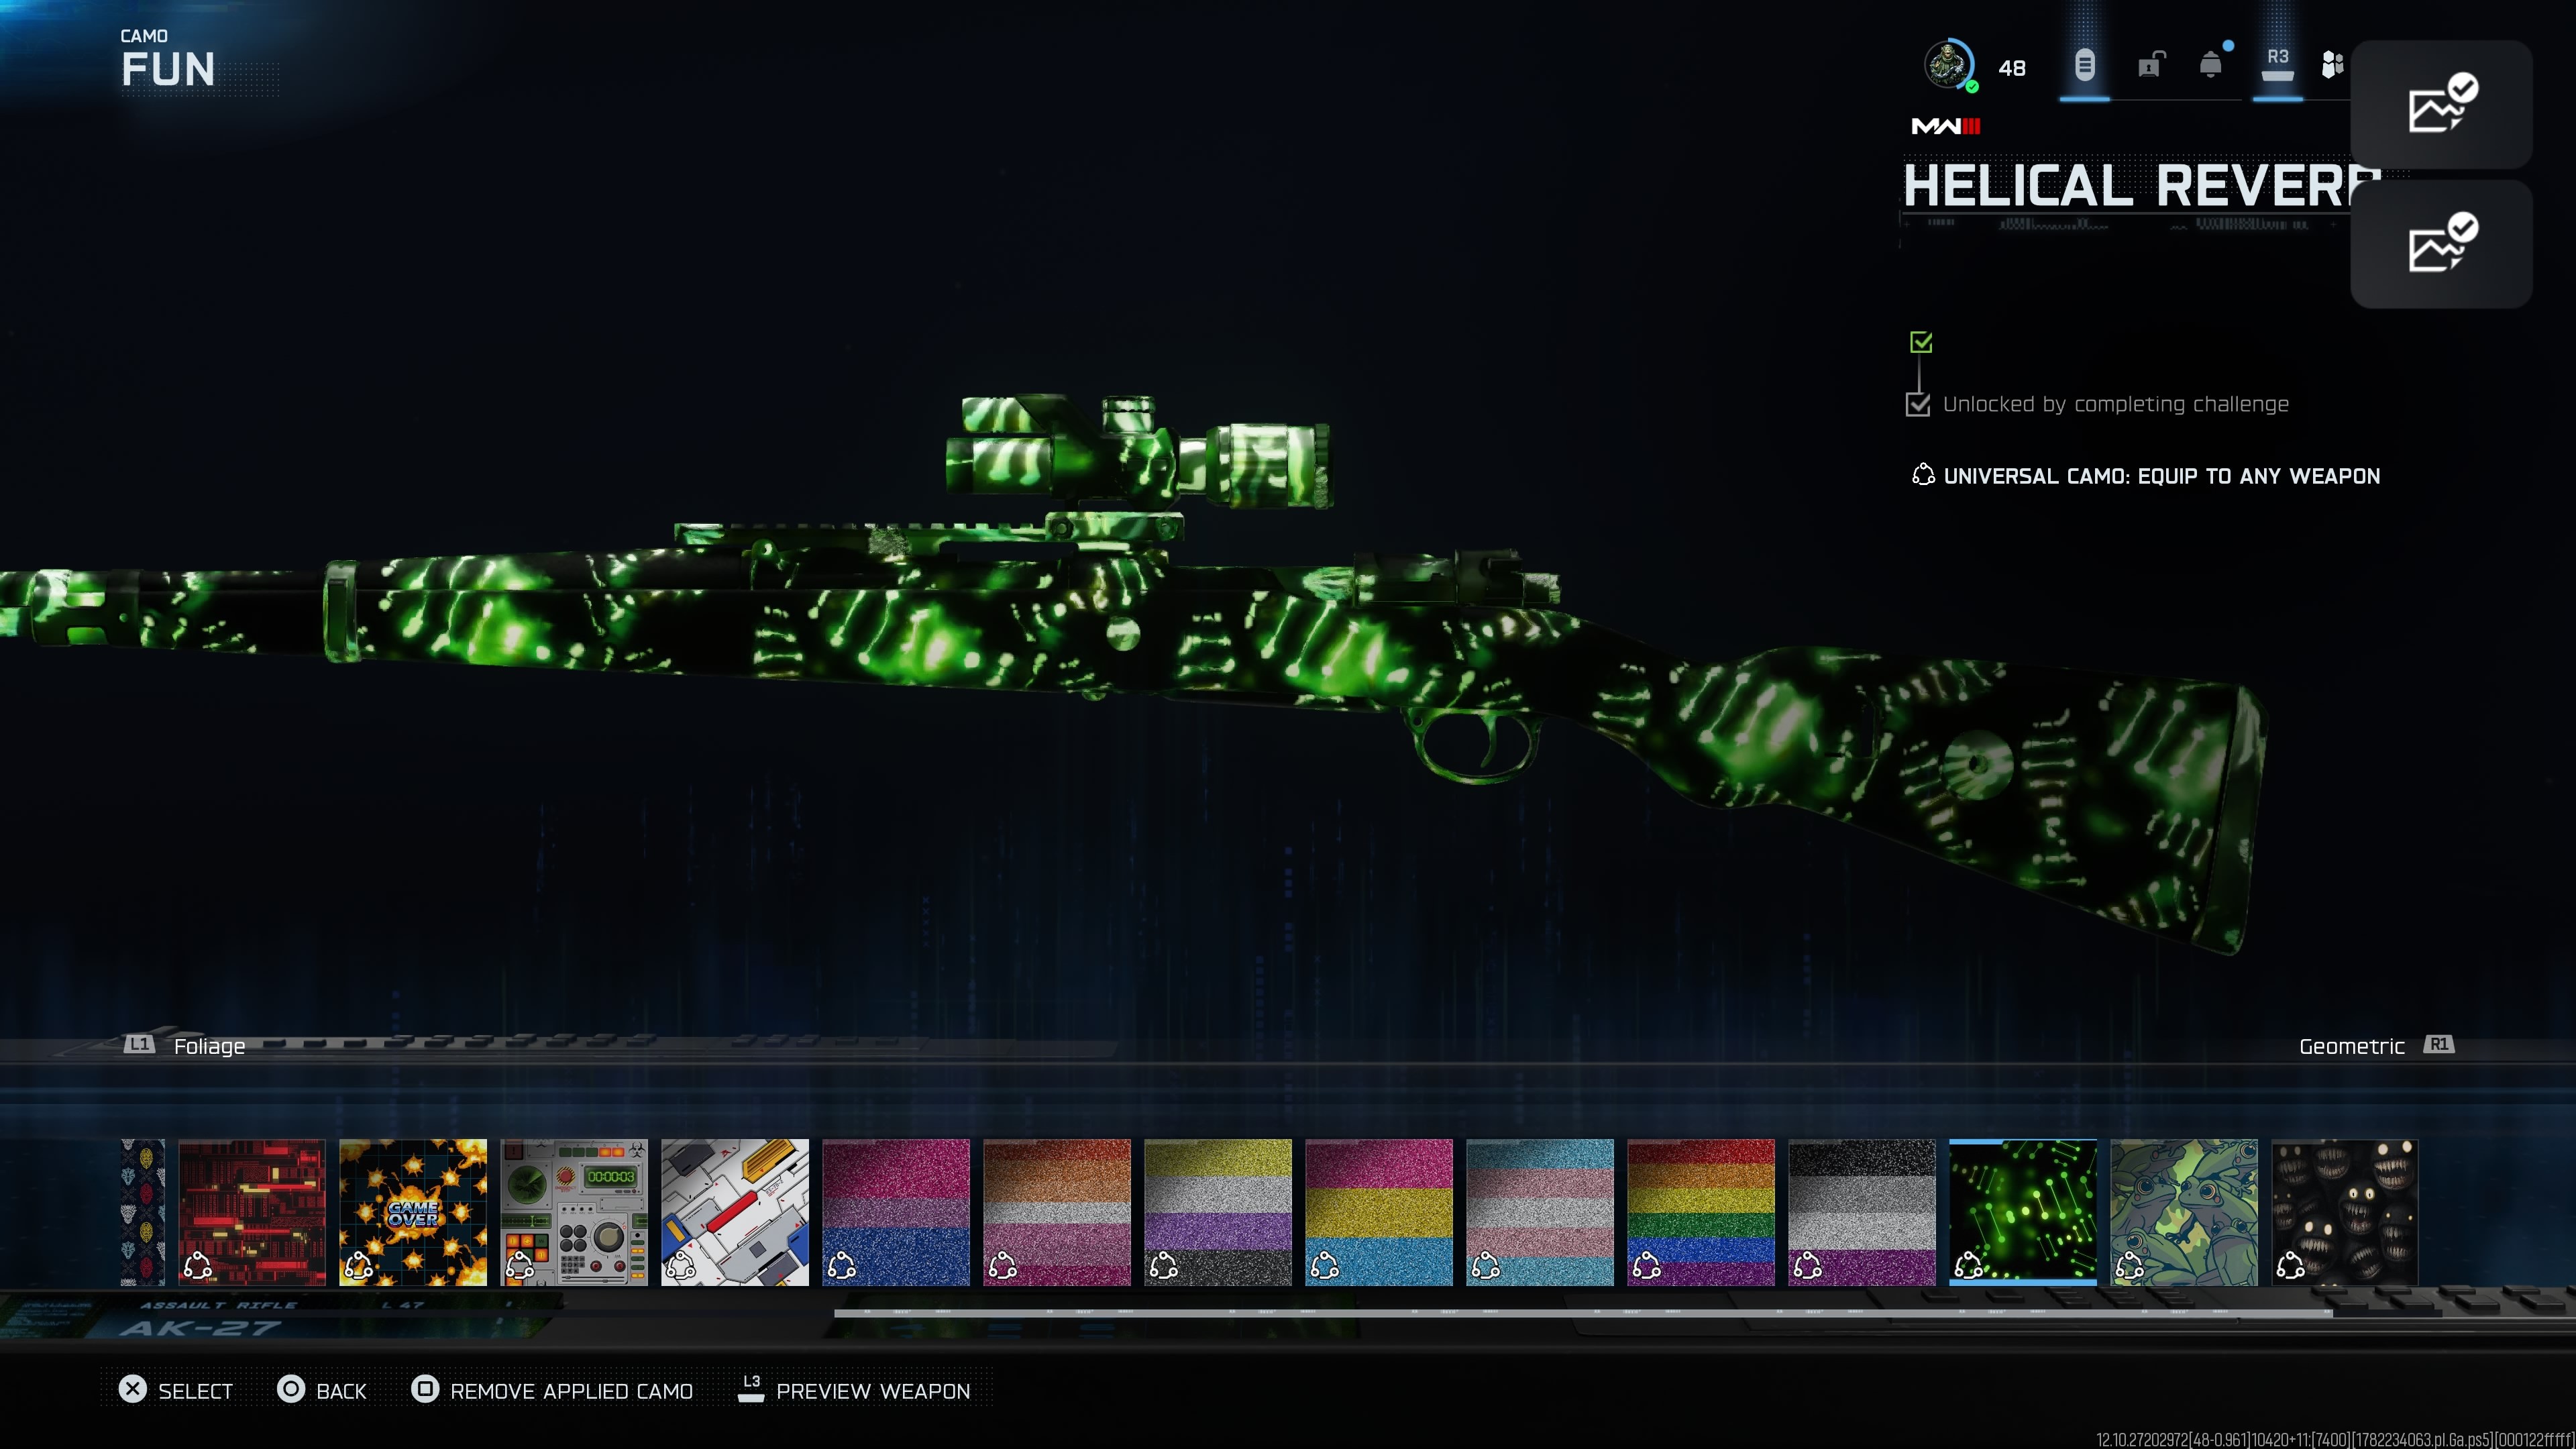Toggle the Unlocked by completing challenge checkbox
2576x1449 pixels.
click(1918, 404)
